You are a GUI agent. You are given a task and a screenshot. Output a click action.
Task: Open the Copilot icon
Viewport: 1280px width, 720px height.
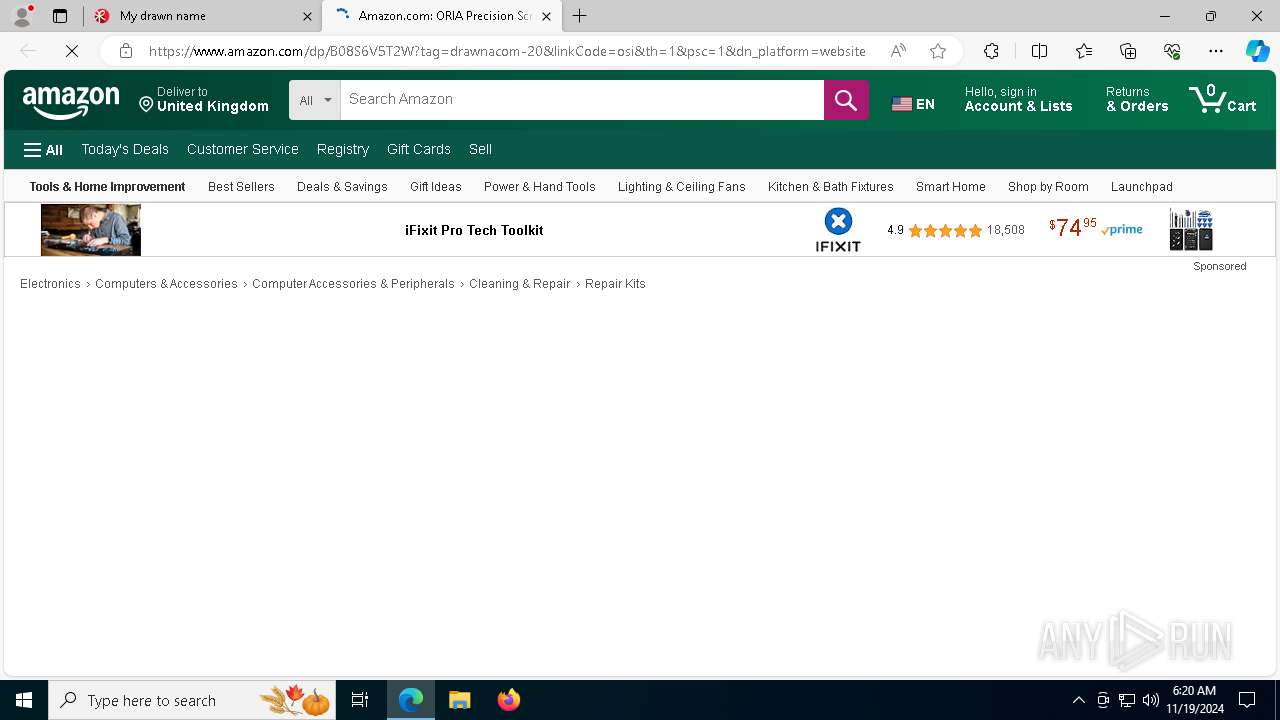pyautogui.click(x=1257, y=51)
